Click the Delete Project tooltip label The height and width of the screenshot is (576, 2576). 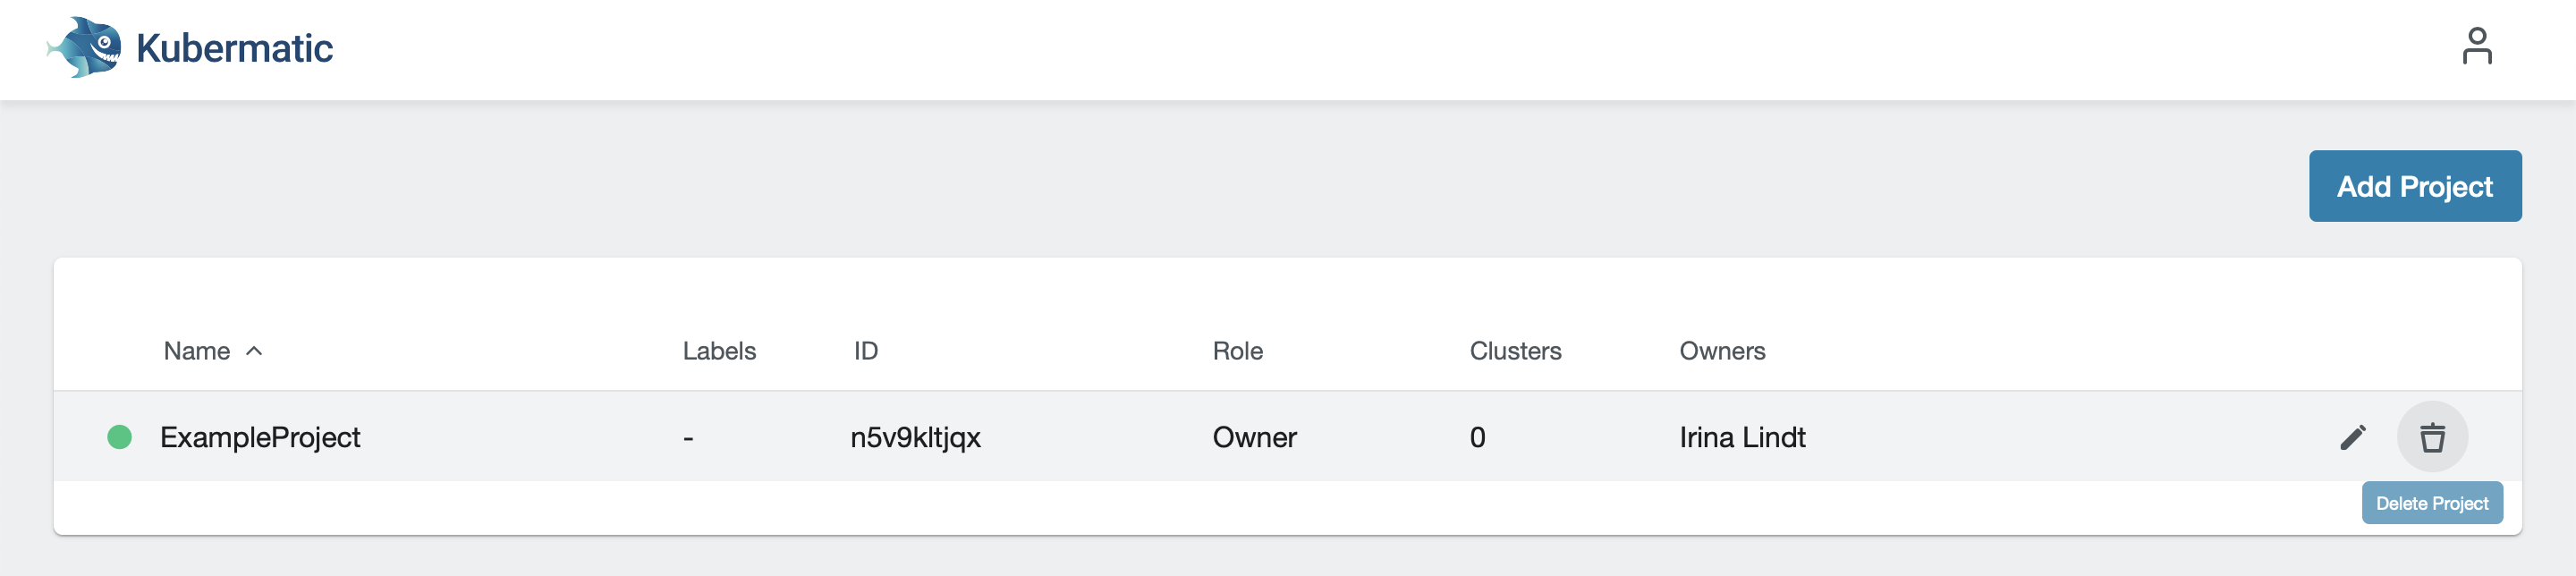click(x=2431, y=503)
